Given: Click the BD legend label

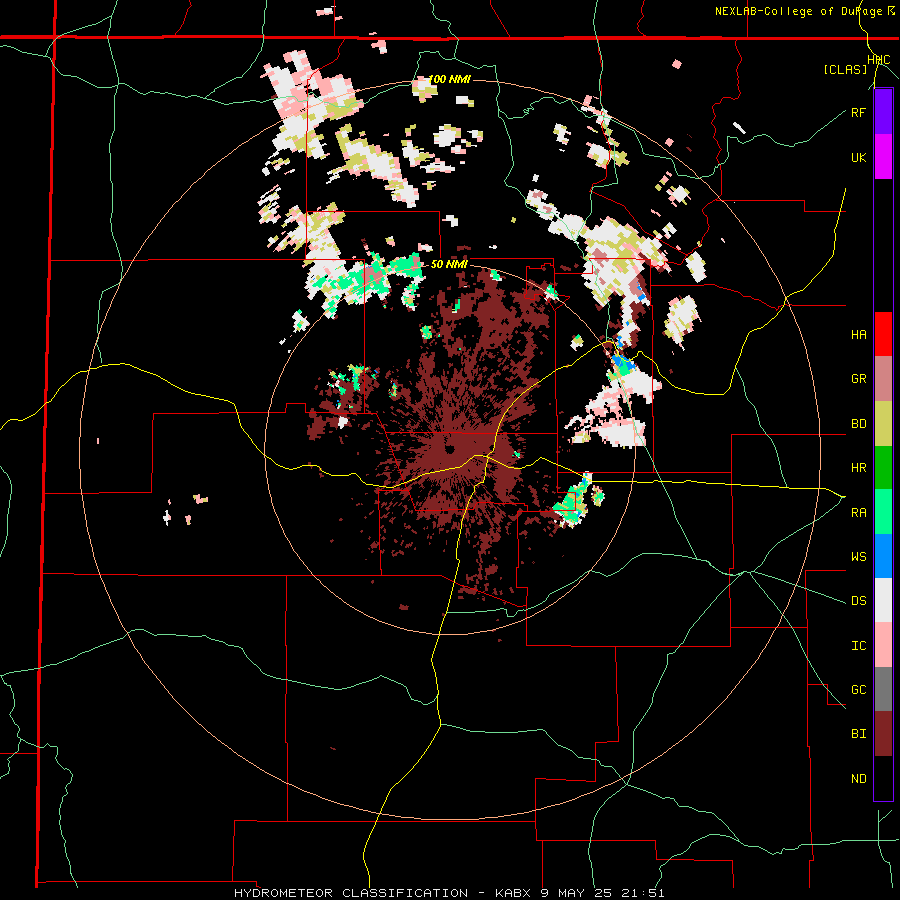Looking at the screenshot, I should click(858, 424).
